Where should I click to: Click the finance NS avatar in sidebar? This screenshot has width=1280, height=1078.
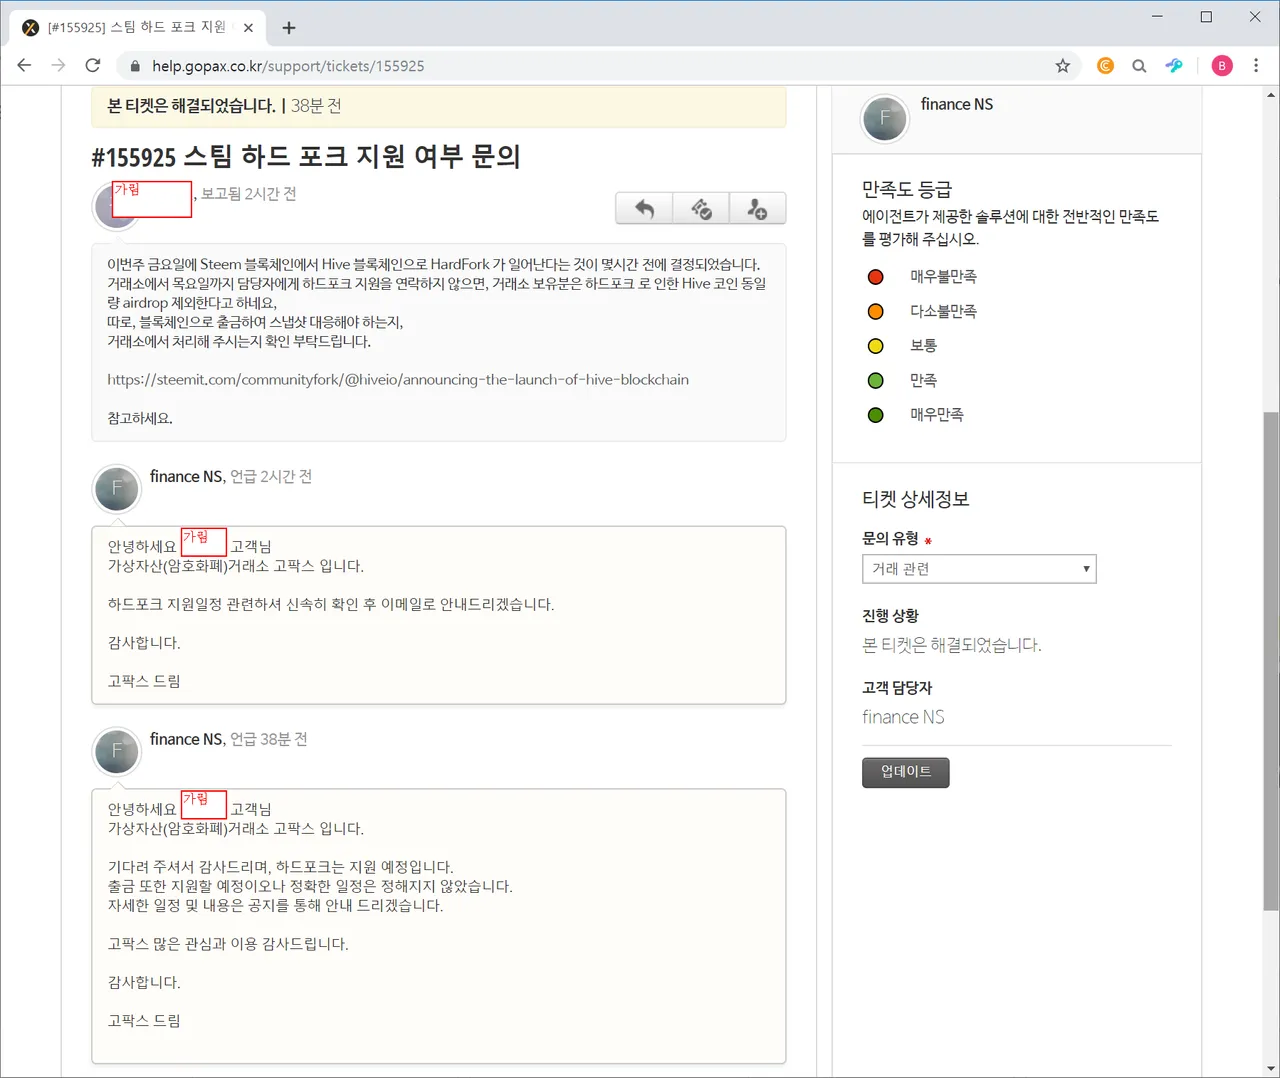(x=884, y=119)
